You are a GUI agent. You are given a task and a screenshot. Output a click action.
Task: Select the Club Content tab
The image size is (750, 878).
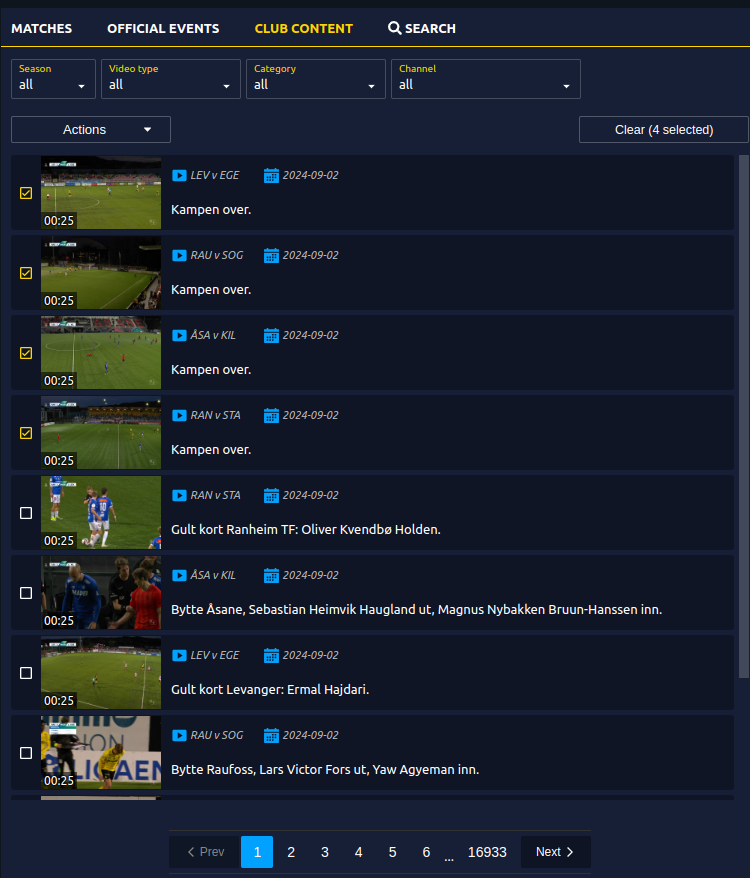[304, 29]
